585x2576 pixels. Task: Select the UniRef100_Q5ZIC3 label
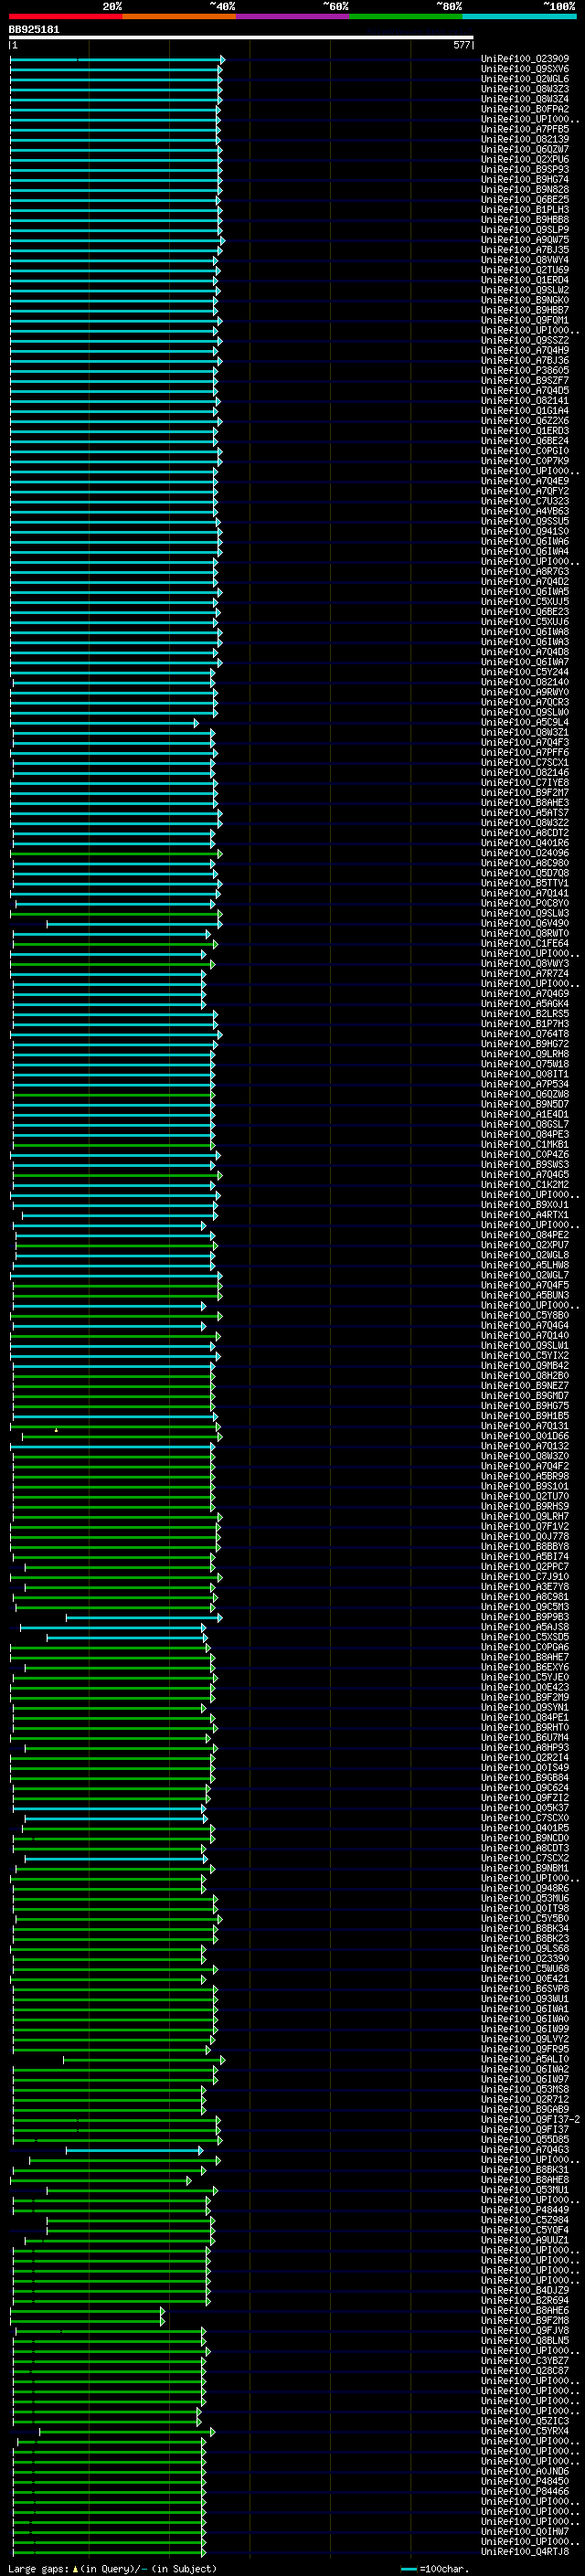(525, 2421)
